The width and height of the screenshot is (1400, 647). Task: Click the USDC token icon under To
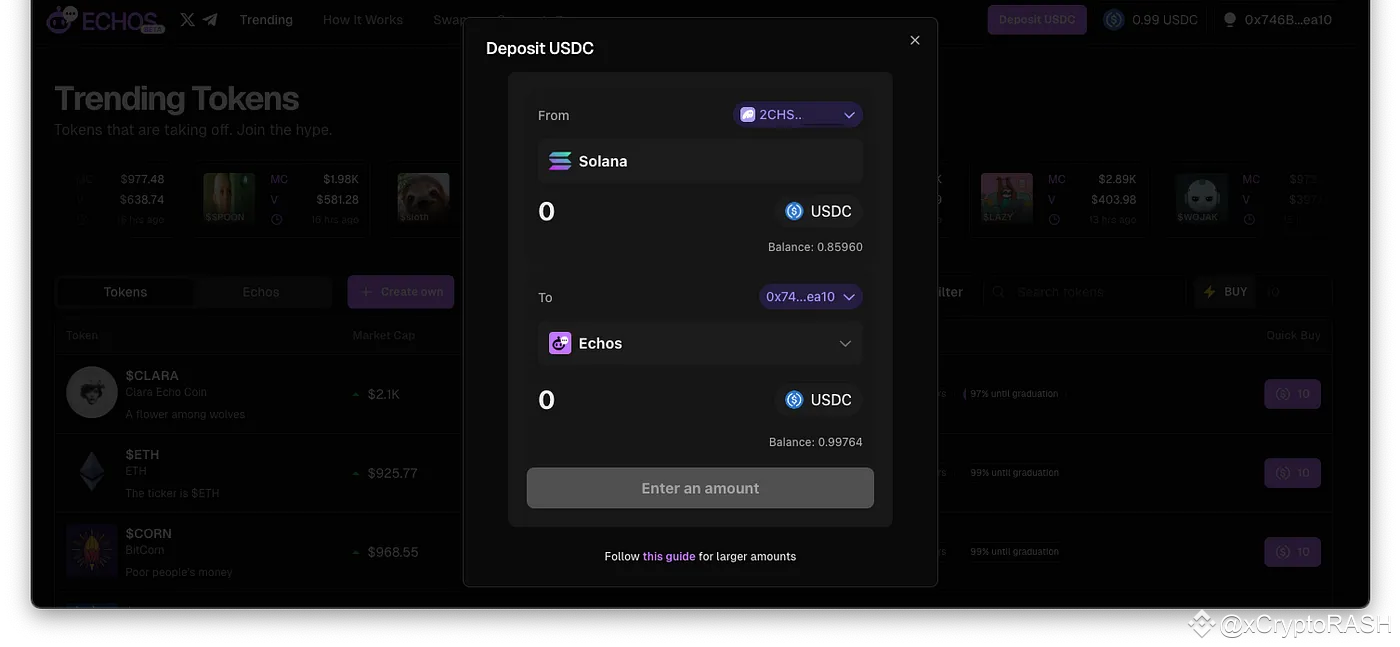click(794, 400)
